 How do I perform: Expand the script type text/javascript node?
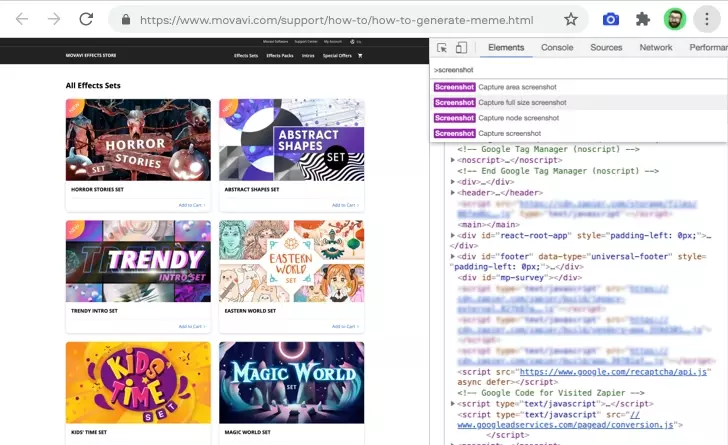click(x=453, y=404)
